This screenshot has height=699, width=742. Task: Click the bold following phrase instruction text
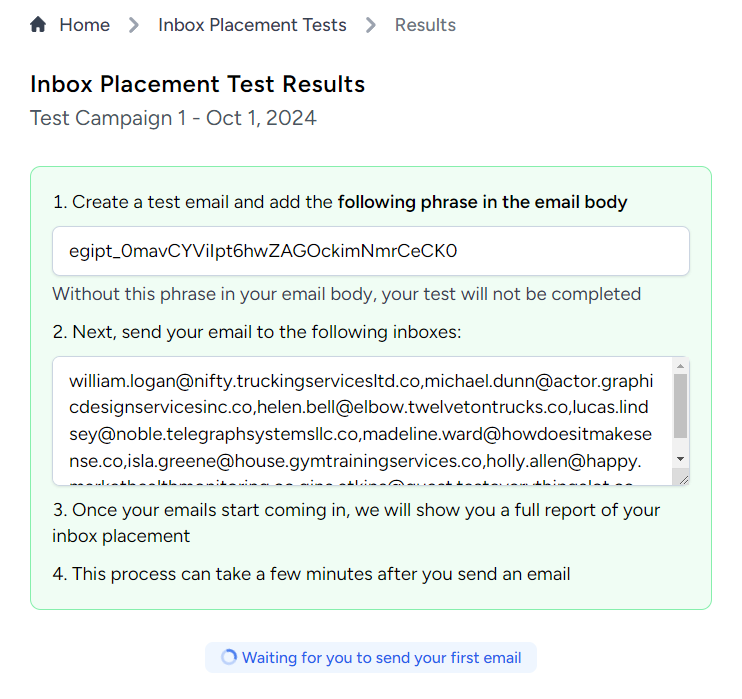482,202
